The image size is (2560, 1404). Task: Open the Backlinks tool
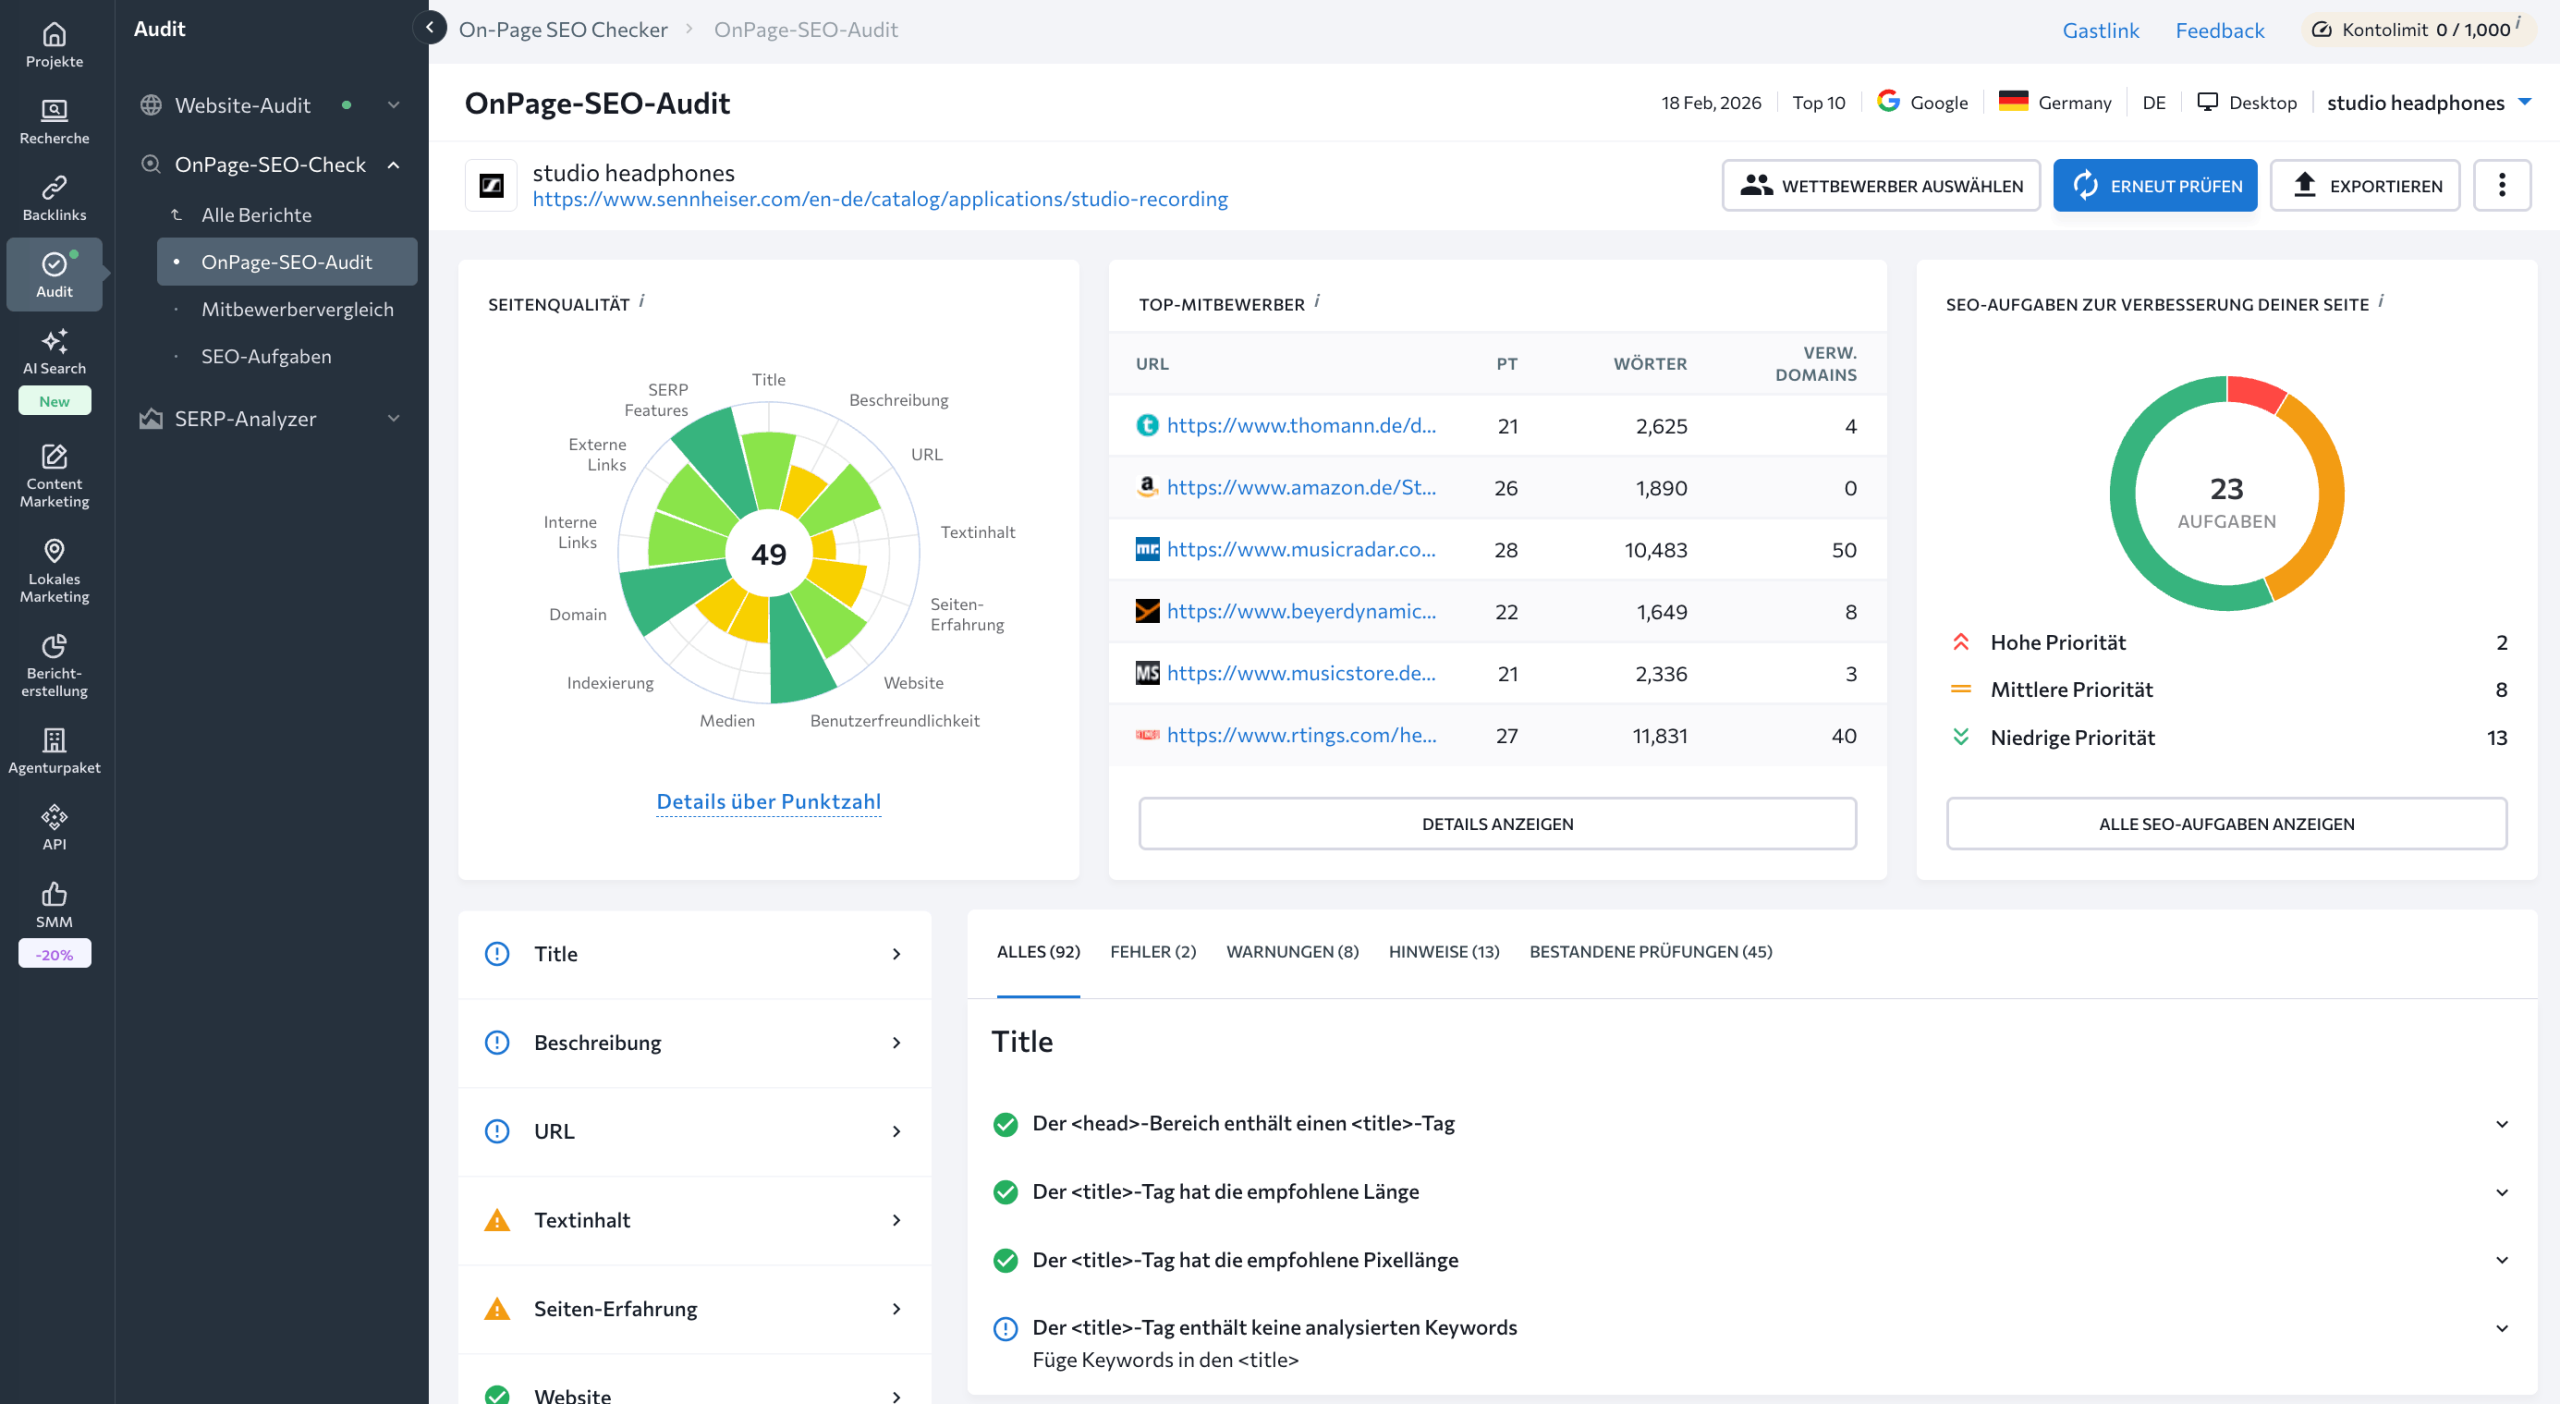pos(54,197)
